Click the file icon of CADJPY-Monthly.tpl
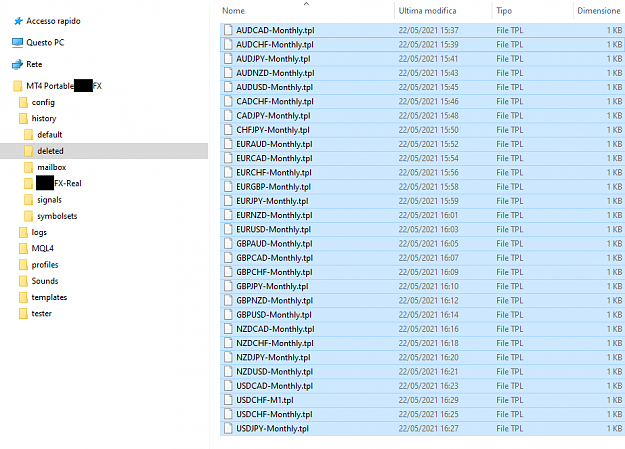625x449 pixels. (x=228, y=116)
